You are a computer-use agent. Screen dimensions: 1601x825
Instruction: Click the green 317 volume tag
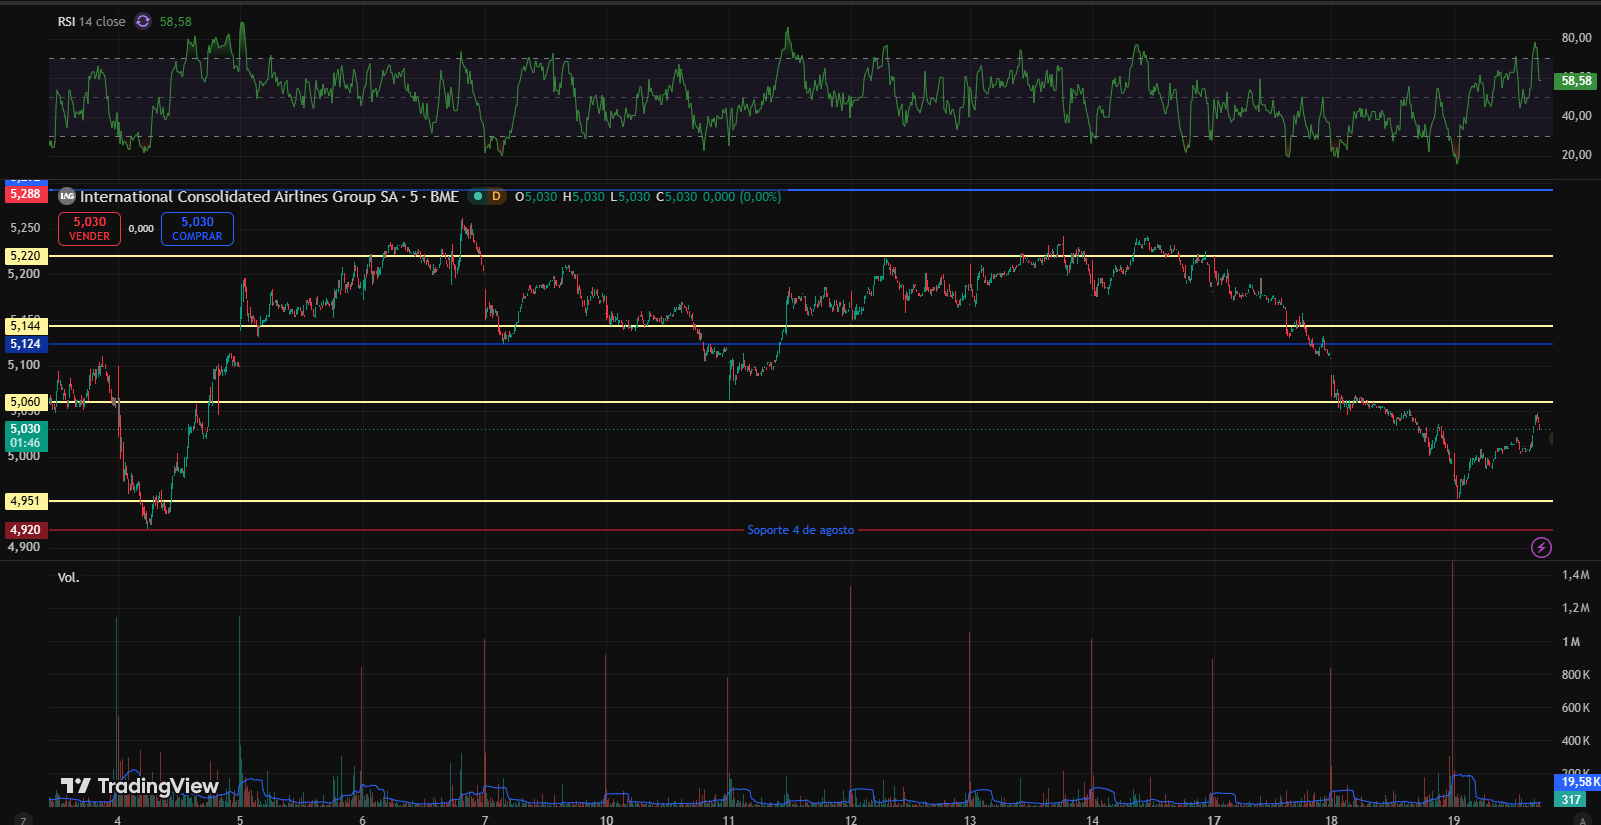pos(1572,799)
